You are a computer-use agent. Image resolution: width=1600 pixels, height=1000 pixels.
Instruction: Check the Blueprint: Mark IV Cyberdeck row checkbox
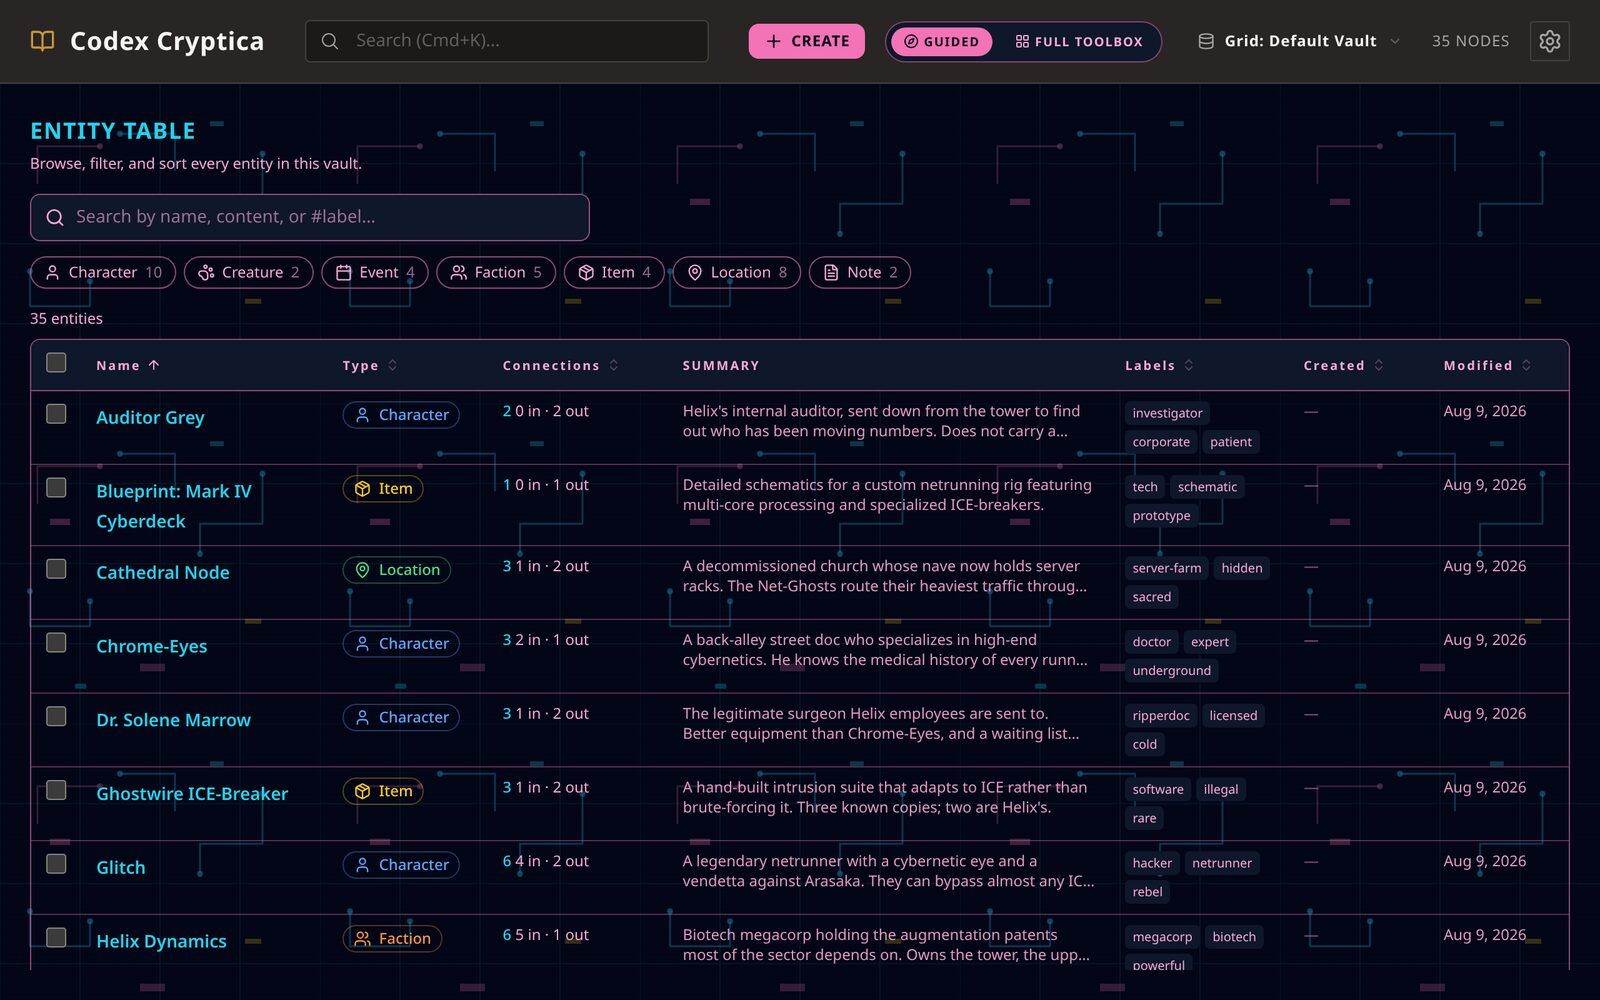point(56,487)
